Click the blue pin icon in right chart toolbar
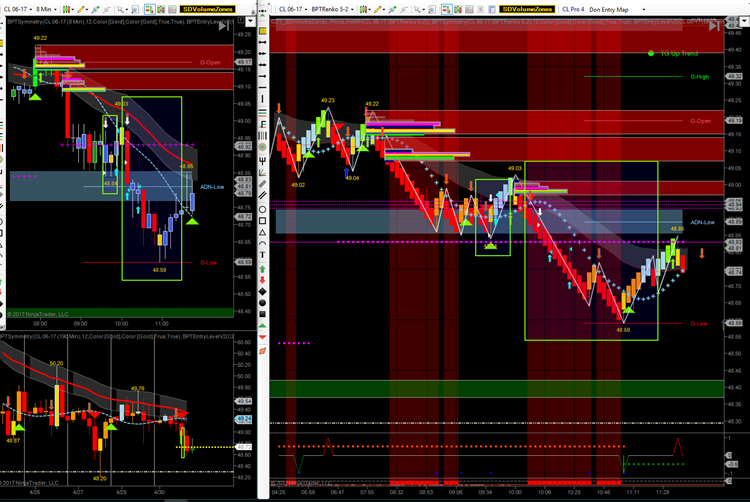 [392, 9]
